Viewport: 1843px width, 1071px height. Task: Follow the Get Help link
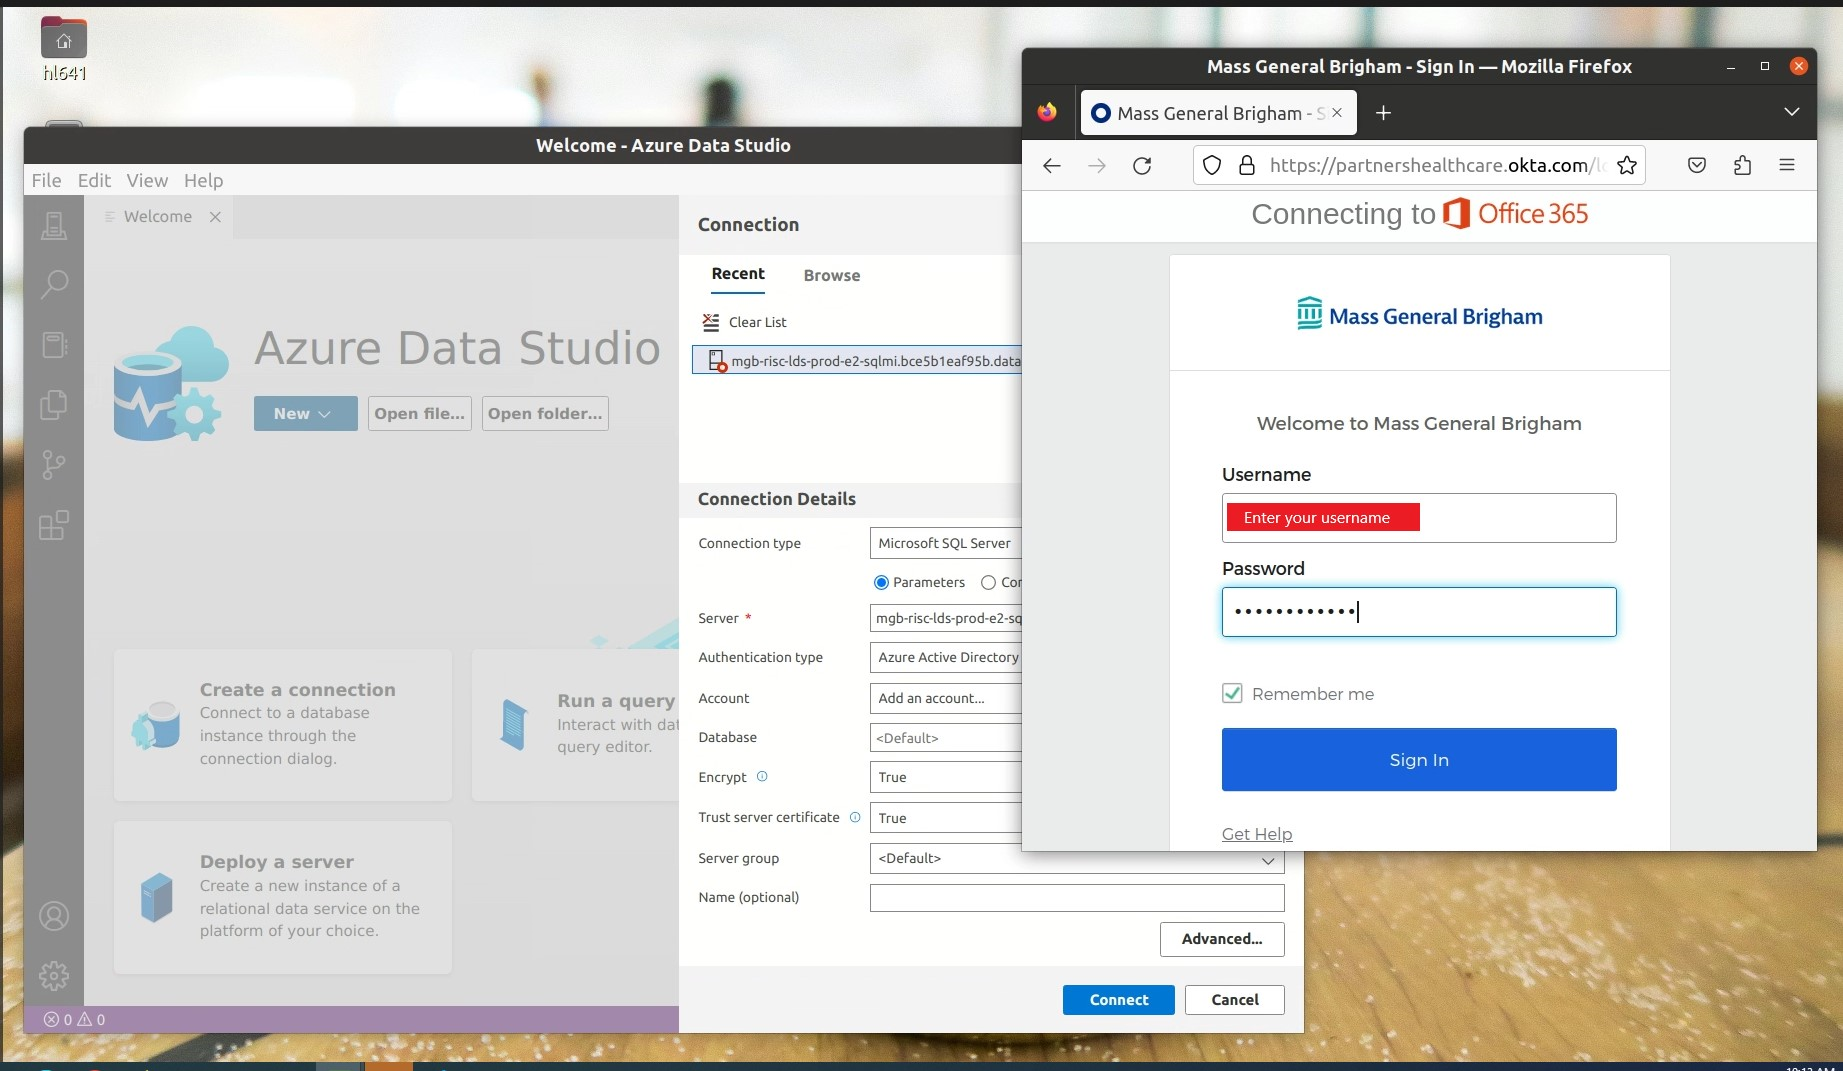click(x=1257, y=834)
